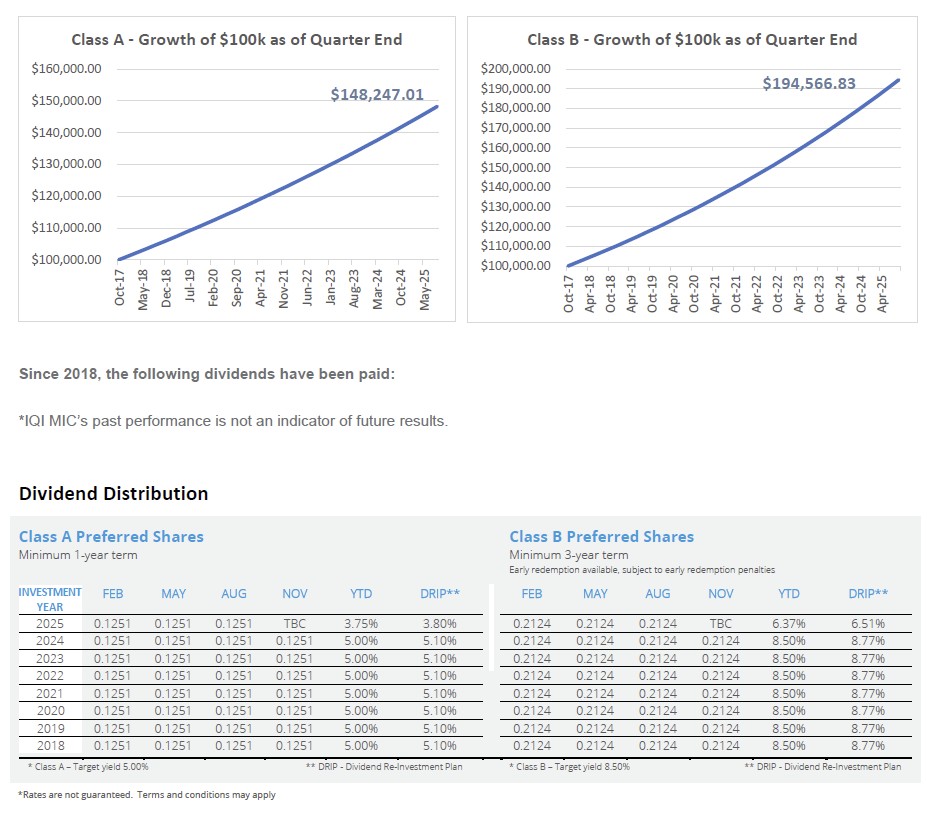This screenshot has width=927, height=815.
Task: Click the Class A growth chart title
Action: pos(237,40)
